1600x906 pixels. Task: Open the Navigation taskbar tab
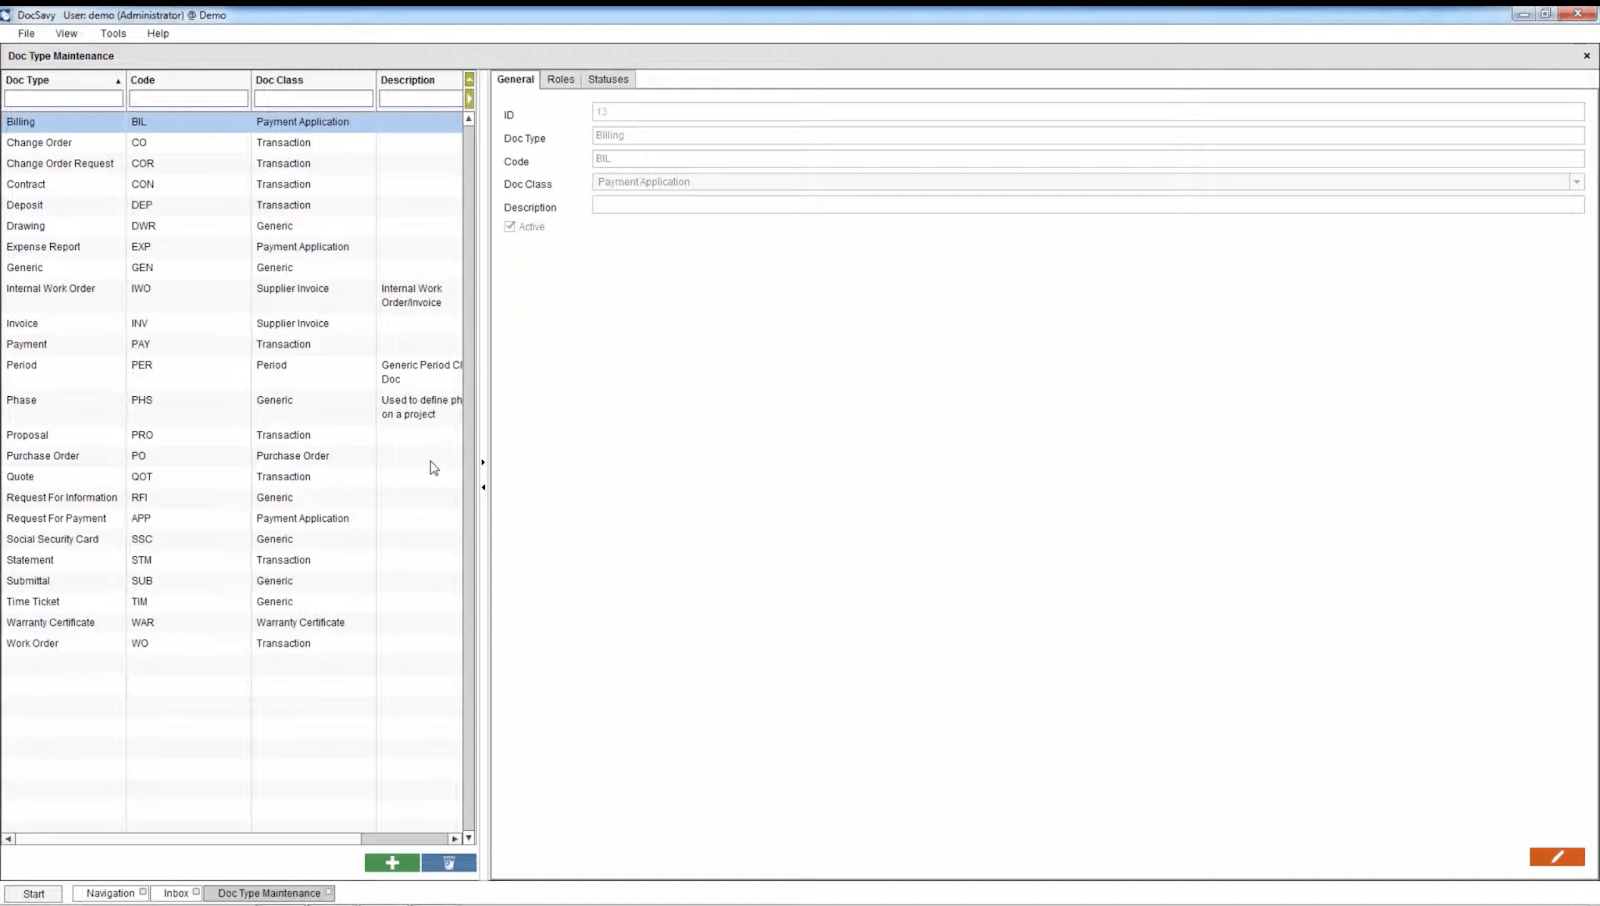110,892
